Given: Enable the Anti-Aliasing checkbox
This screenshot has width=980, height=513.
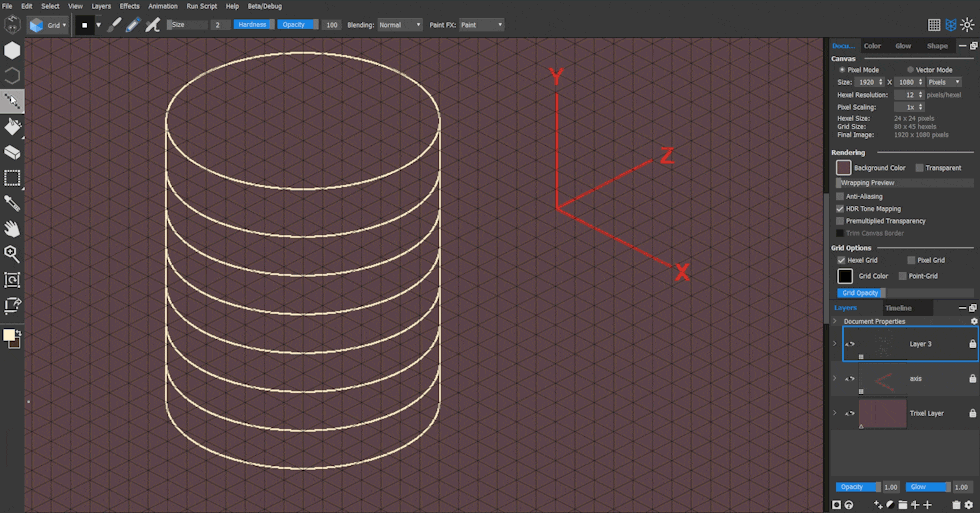Looking at the screenshot, I should (x=840, y=197).
